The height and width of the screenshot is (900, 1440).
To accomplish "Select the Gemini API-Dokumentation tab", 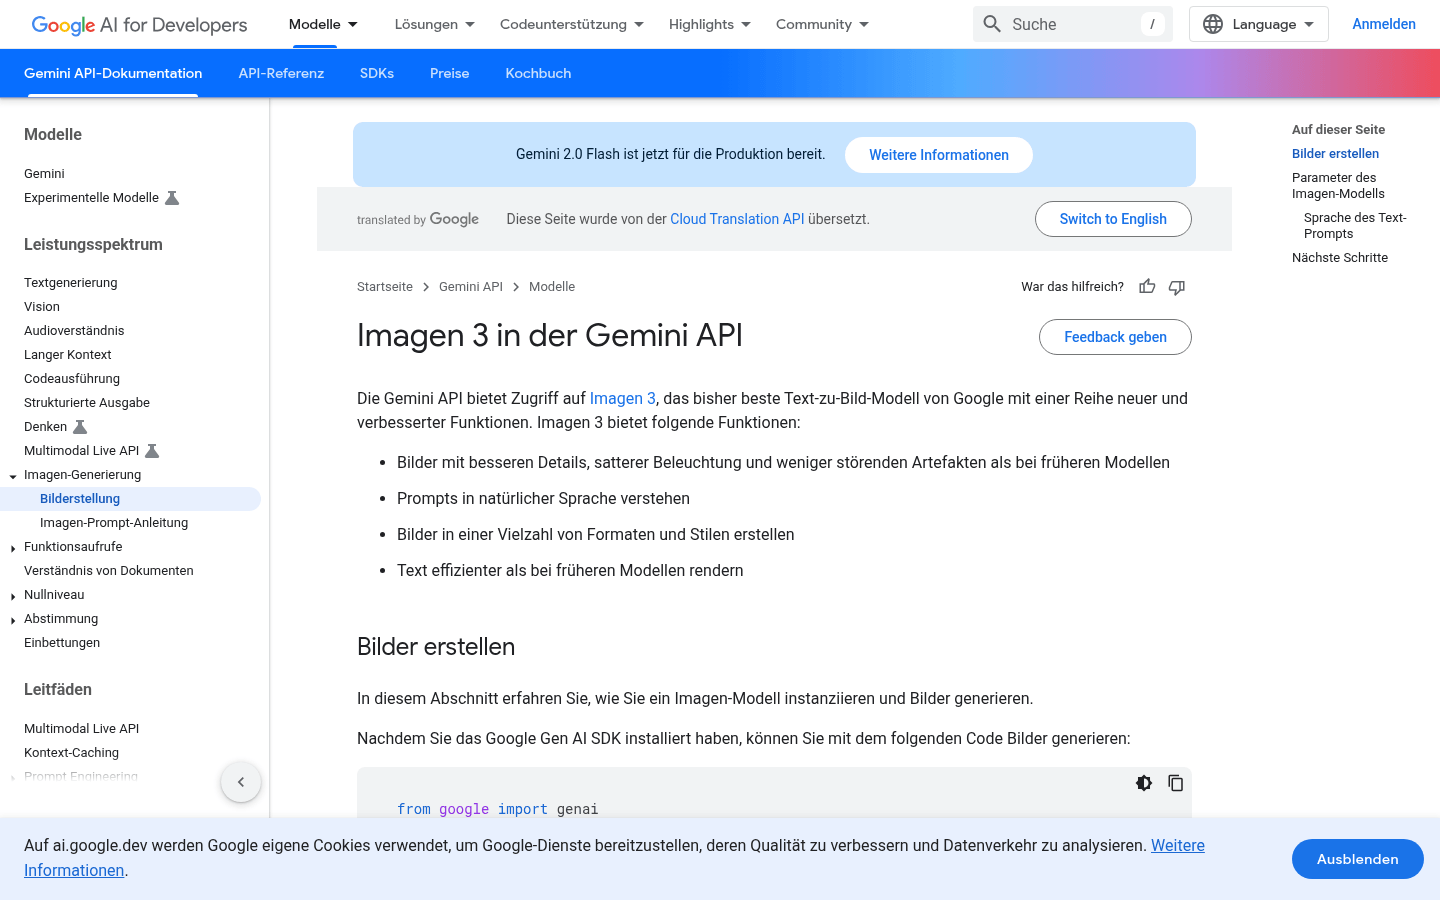I will (113, 73).
